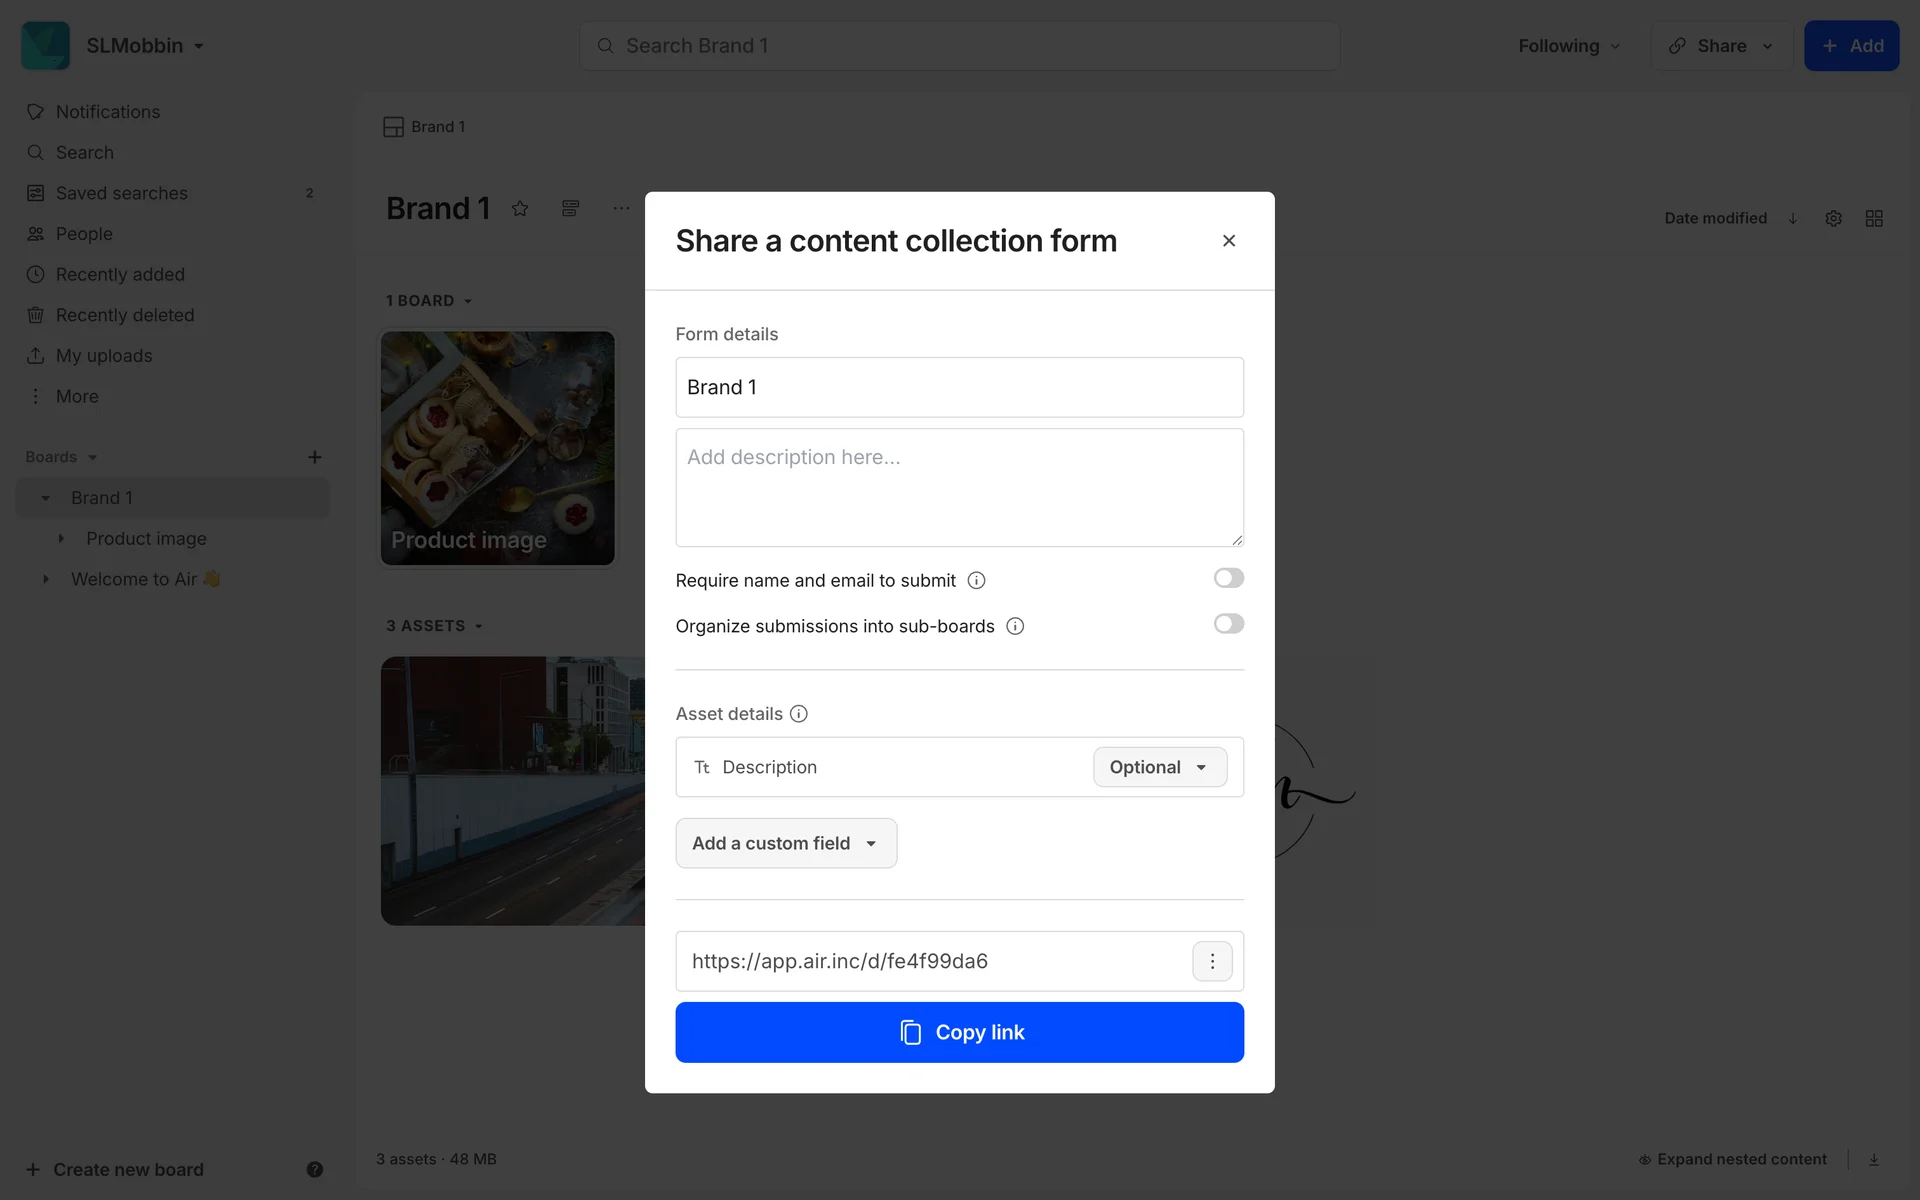The width and height of the screenshot is (1920, 1200).
Task: Expand the Welcome to Air board
Action: [x=45, y=580]
